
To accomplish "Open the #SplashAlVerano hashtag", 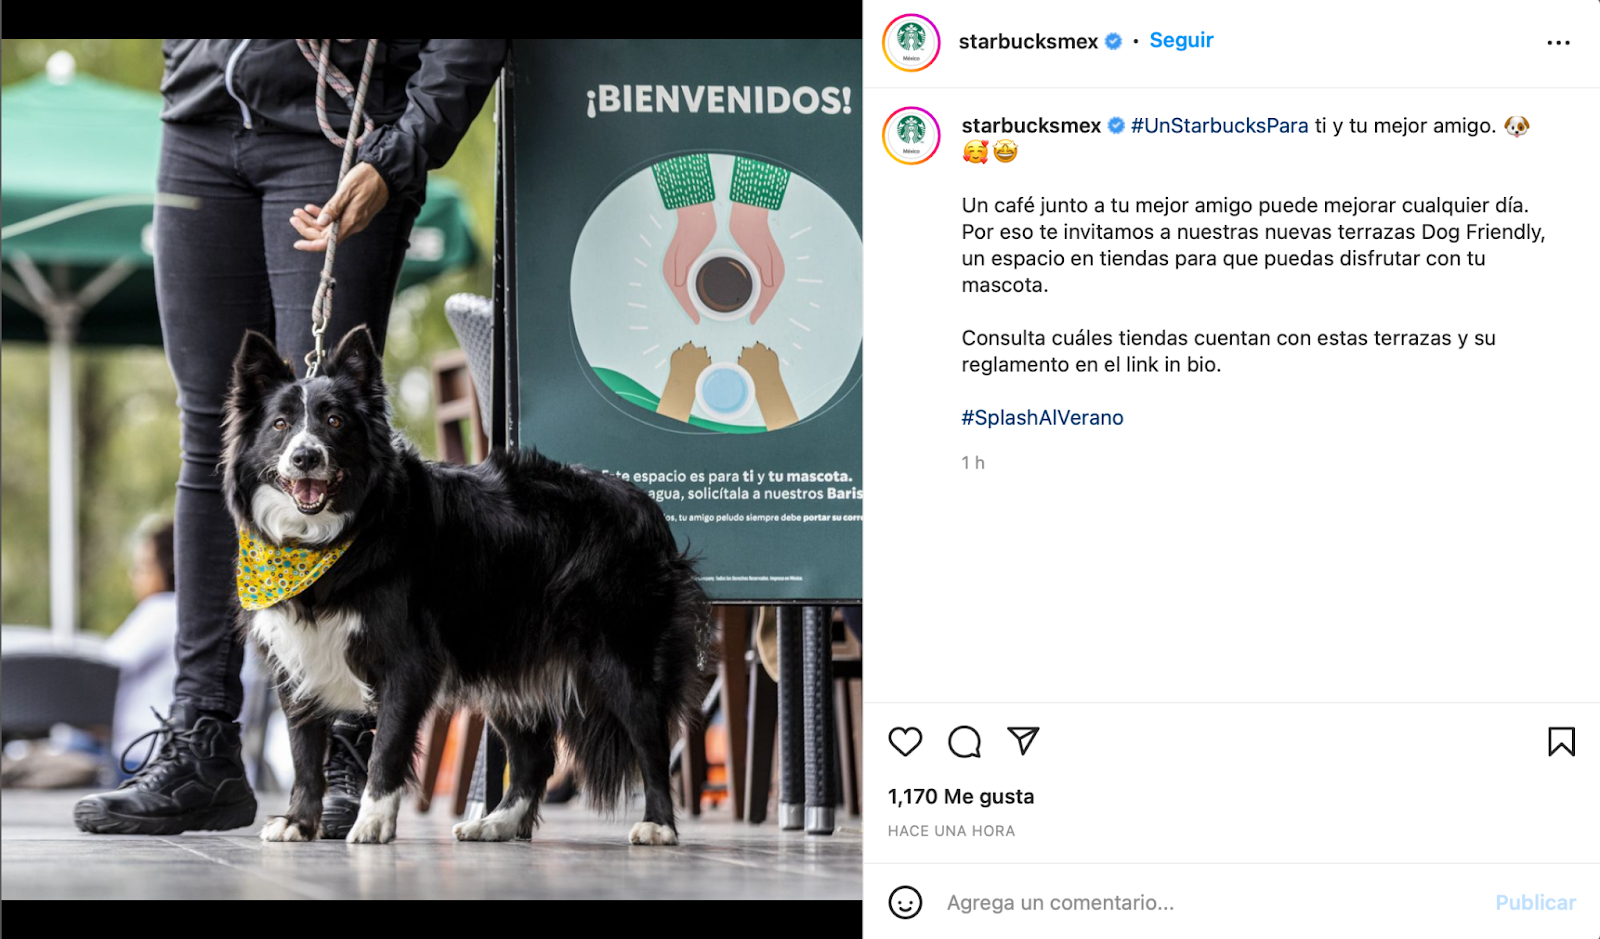I will click(1042, 418).
